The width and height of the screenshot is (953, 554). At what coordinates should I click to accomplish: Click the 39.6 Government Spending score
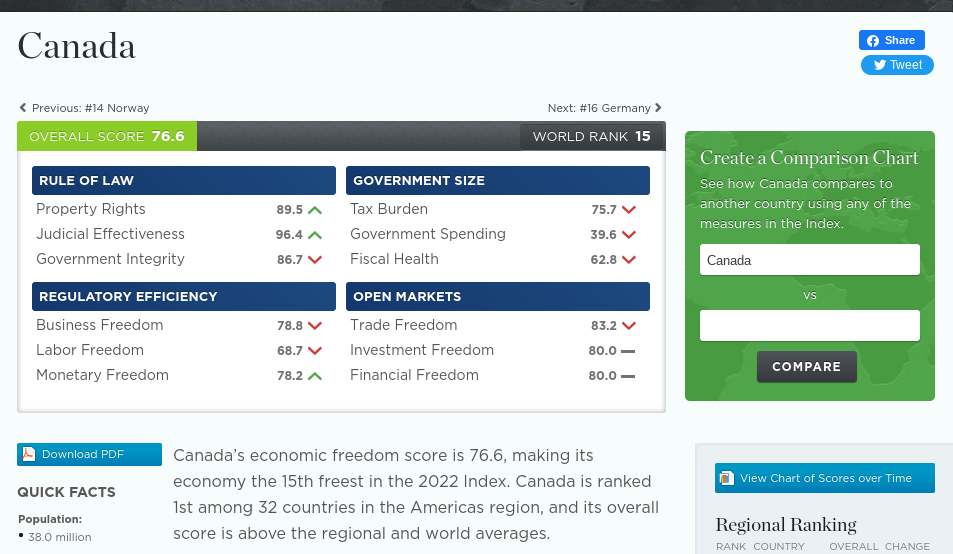click(x=604, y=234)
